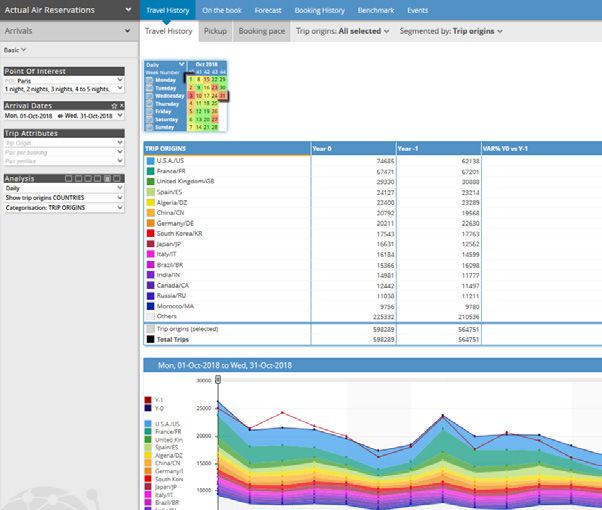Switch to the Events tab

[417, 10]
